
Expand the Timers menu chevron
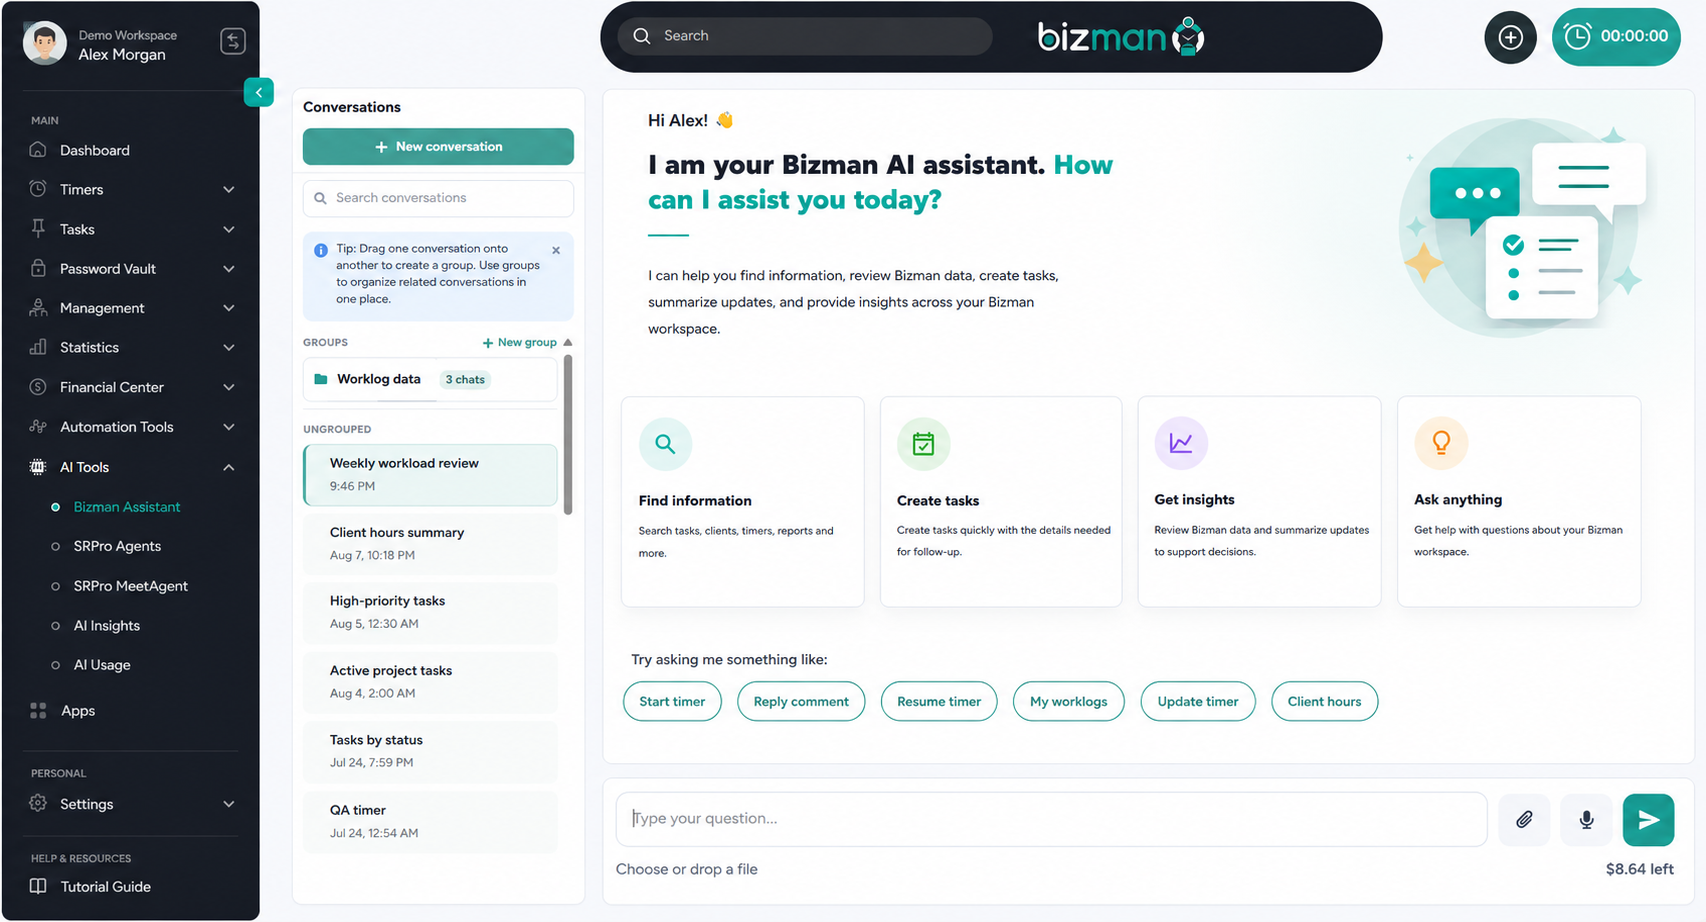point(229,189)
